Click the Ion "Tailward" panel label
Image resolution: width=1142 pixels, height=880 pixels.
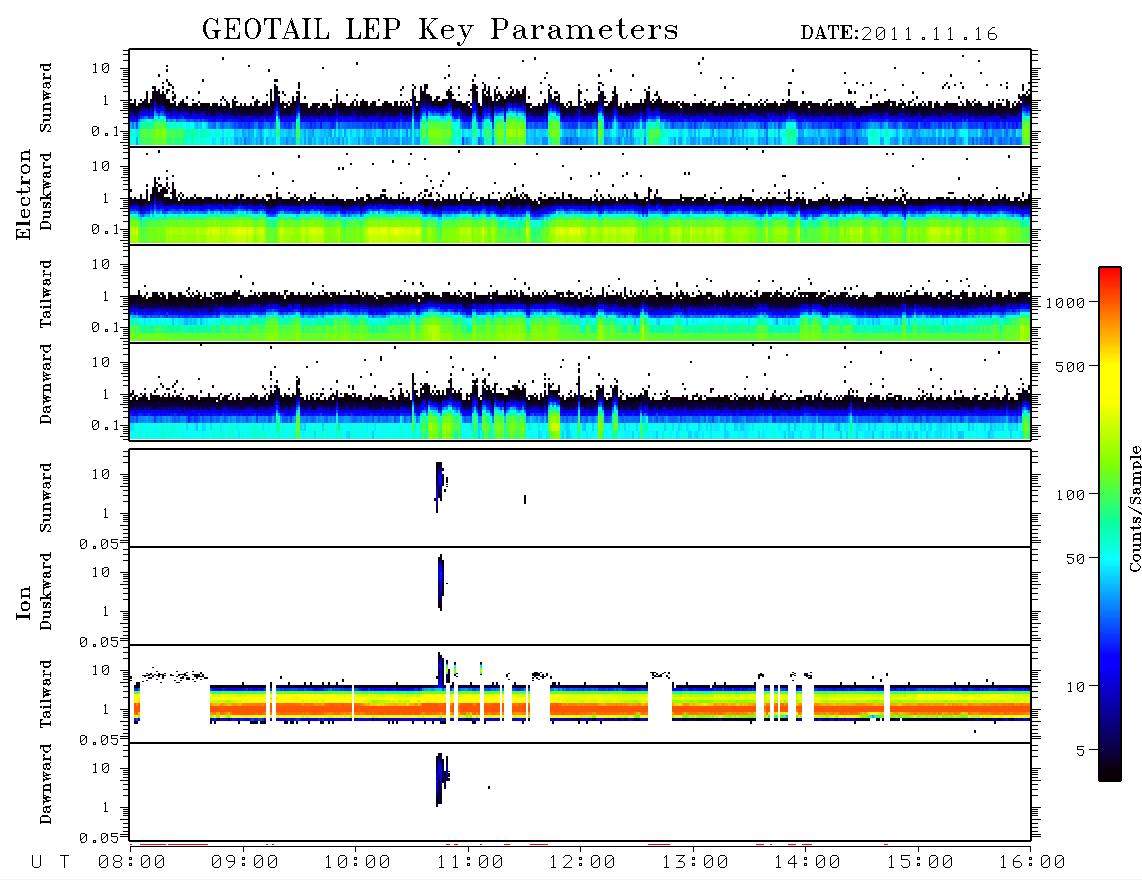click(x=46, y=694)
